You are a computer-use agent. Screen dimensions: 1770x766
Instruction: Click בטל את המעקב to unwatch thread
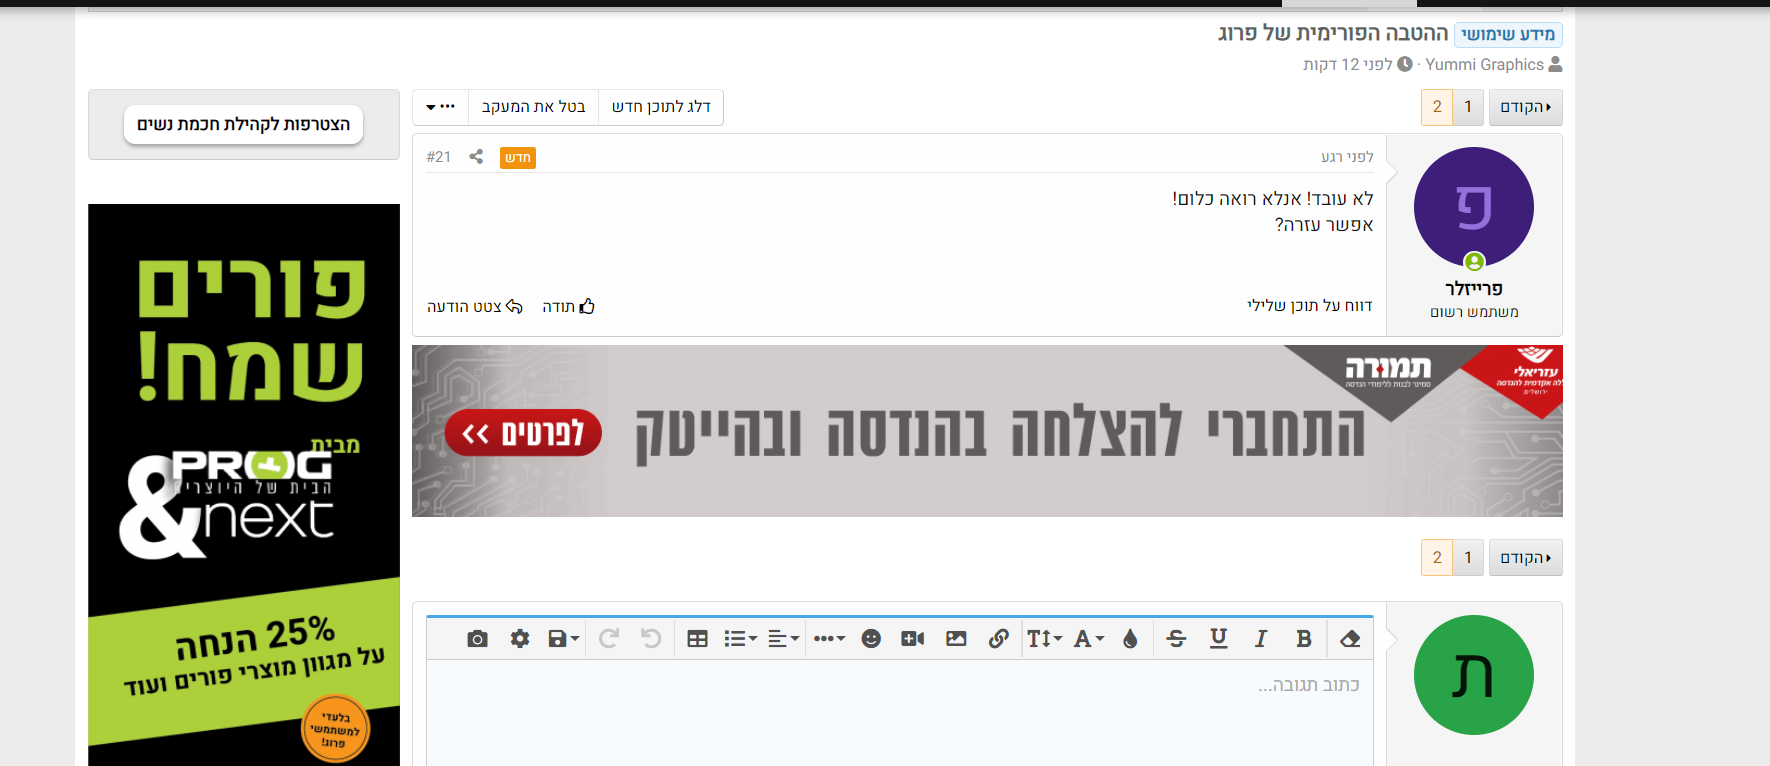tap(533, 107)
